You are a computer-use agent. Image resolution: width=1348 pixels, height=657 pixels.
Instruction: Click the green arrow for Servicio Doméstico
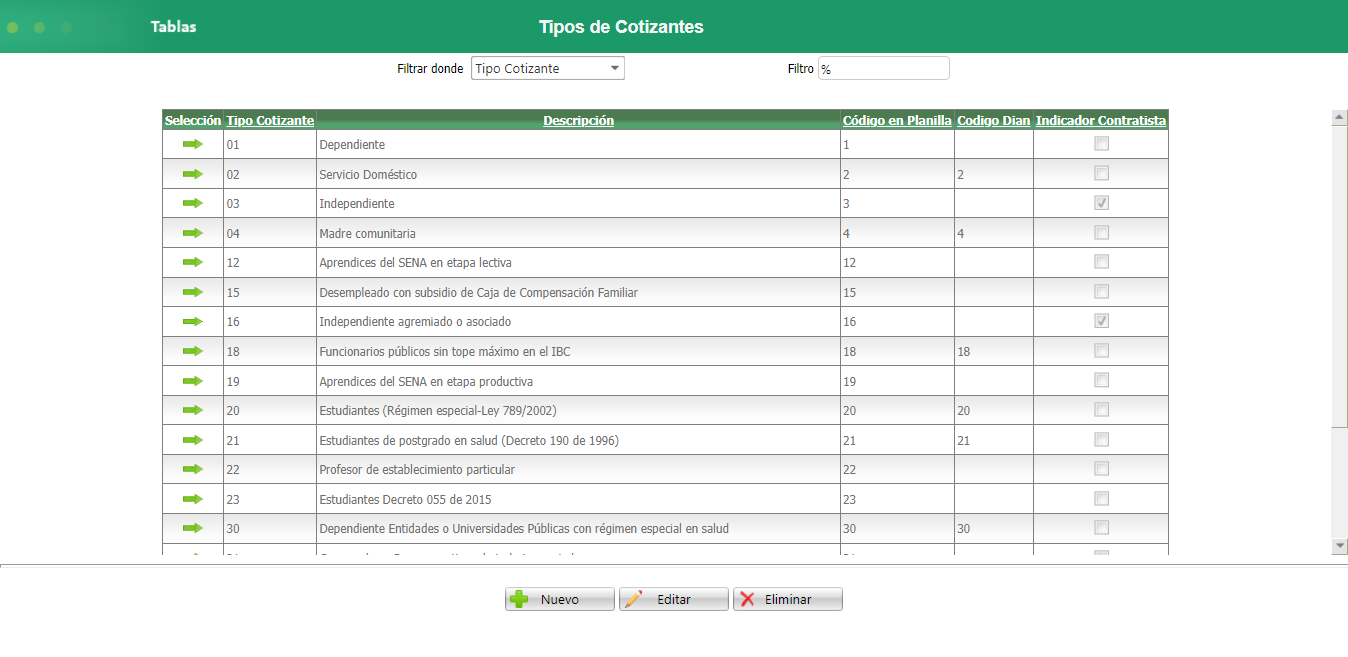click(193, 174)
